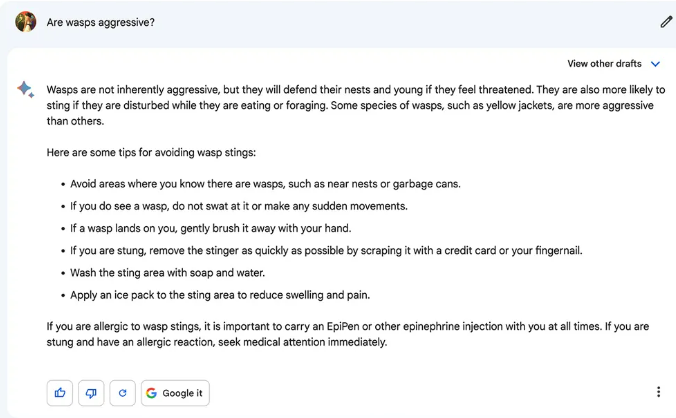The width and height of the screenshot is (676, 418).
Task: Click the pencil icon to edit prompt
Action: tap(666, 22)
